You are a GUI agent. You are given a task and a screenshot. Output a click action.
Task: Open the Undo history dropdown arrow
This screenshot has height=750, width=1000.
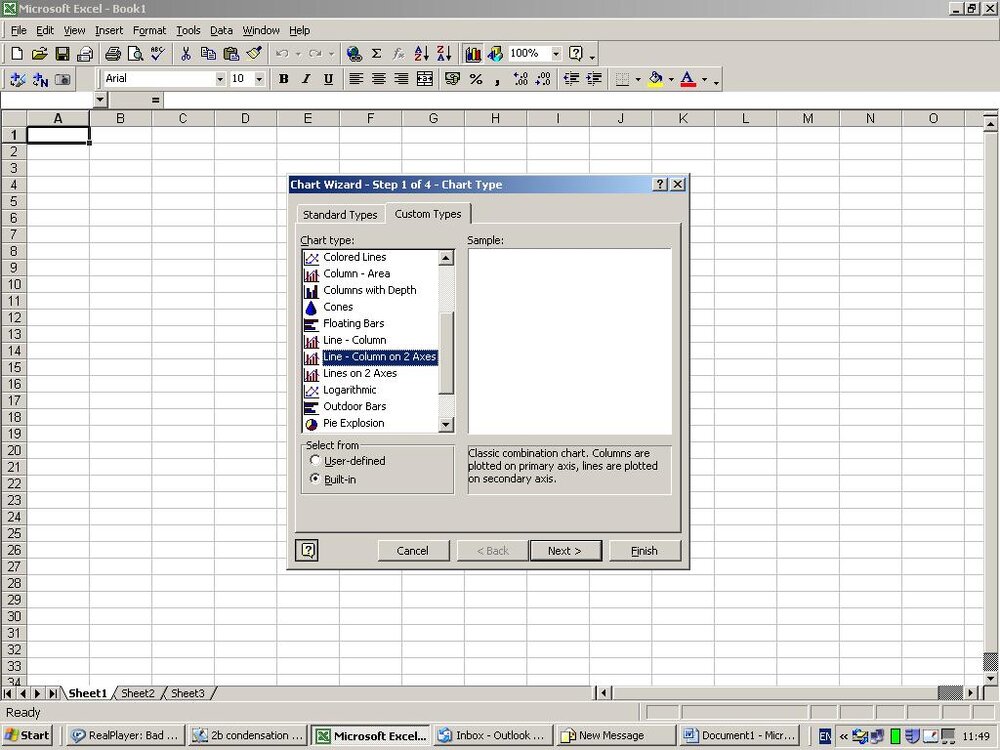[x=298, y=54]
